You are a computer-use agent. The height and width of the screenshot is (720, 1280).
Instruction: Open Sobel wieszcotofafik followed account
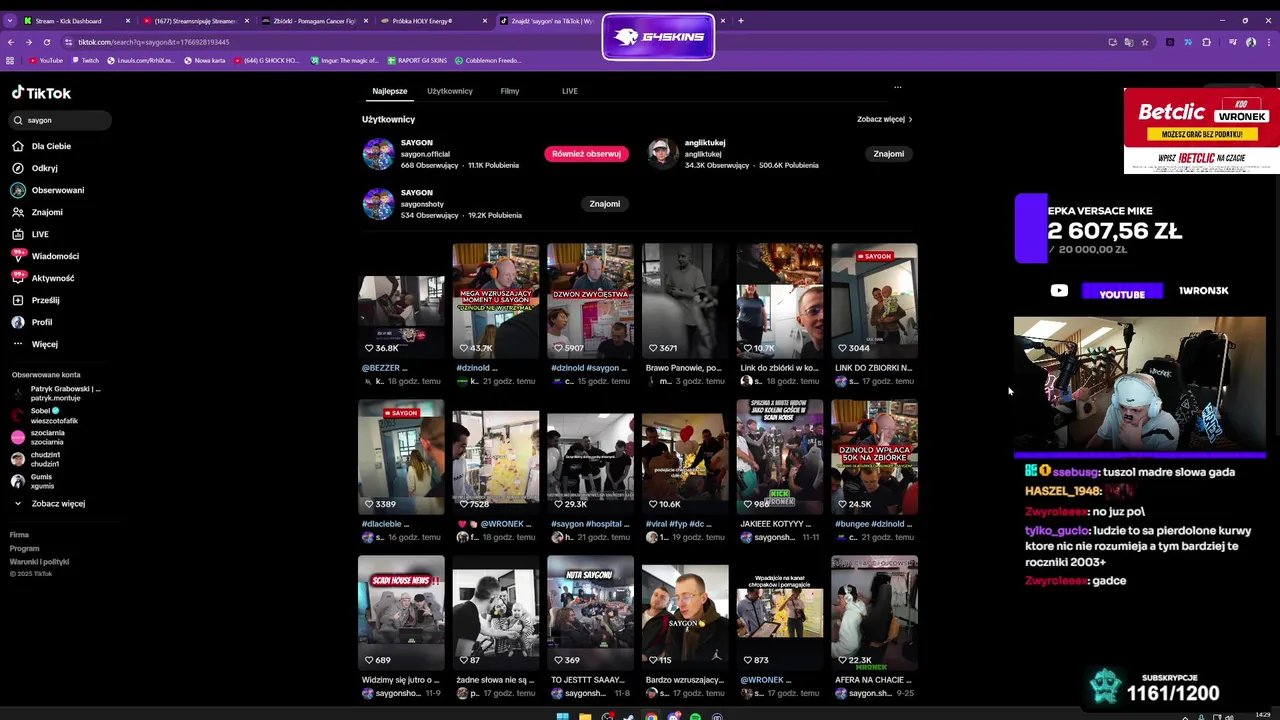tap(46, 415)
